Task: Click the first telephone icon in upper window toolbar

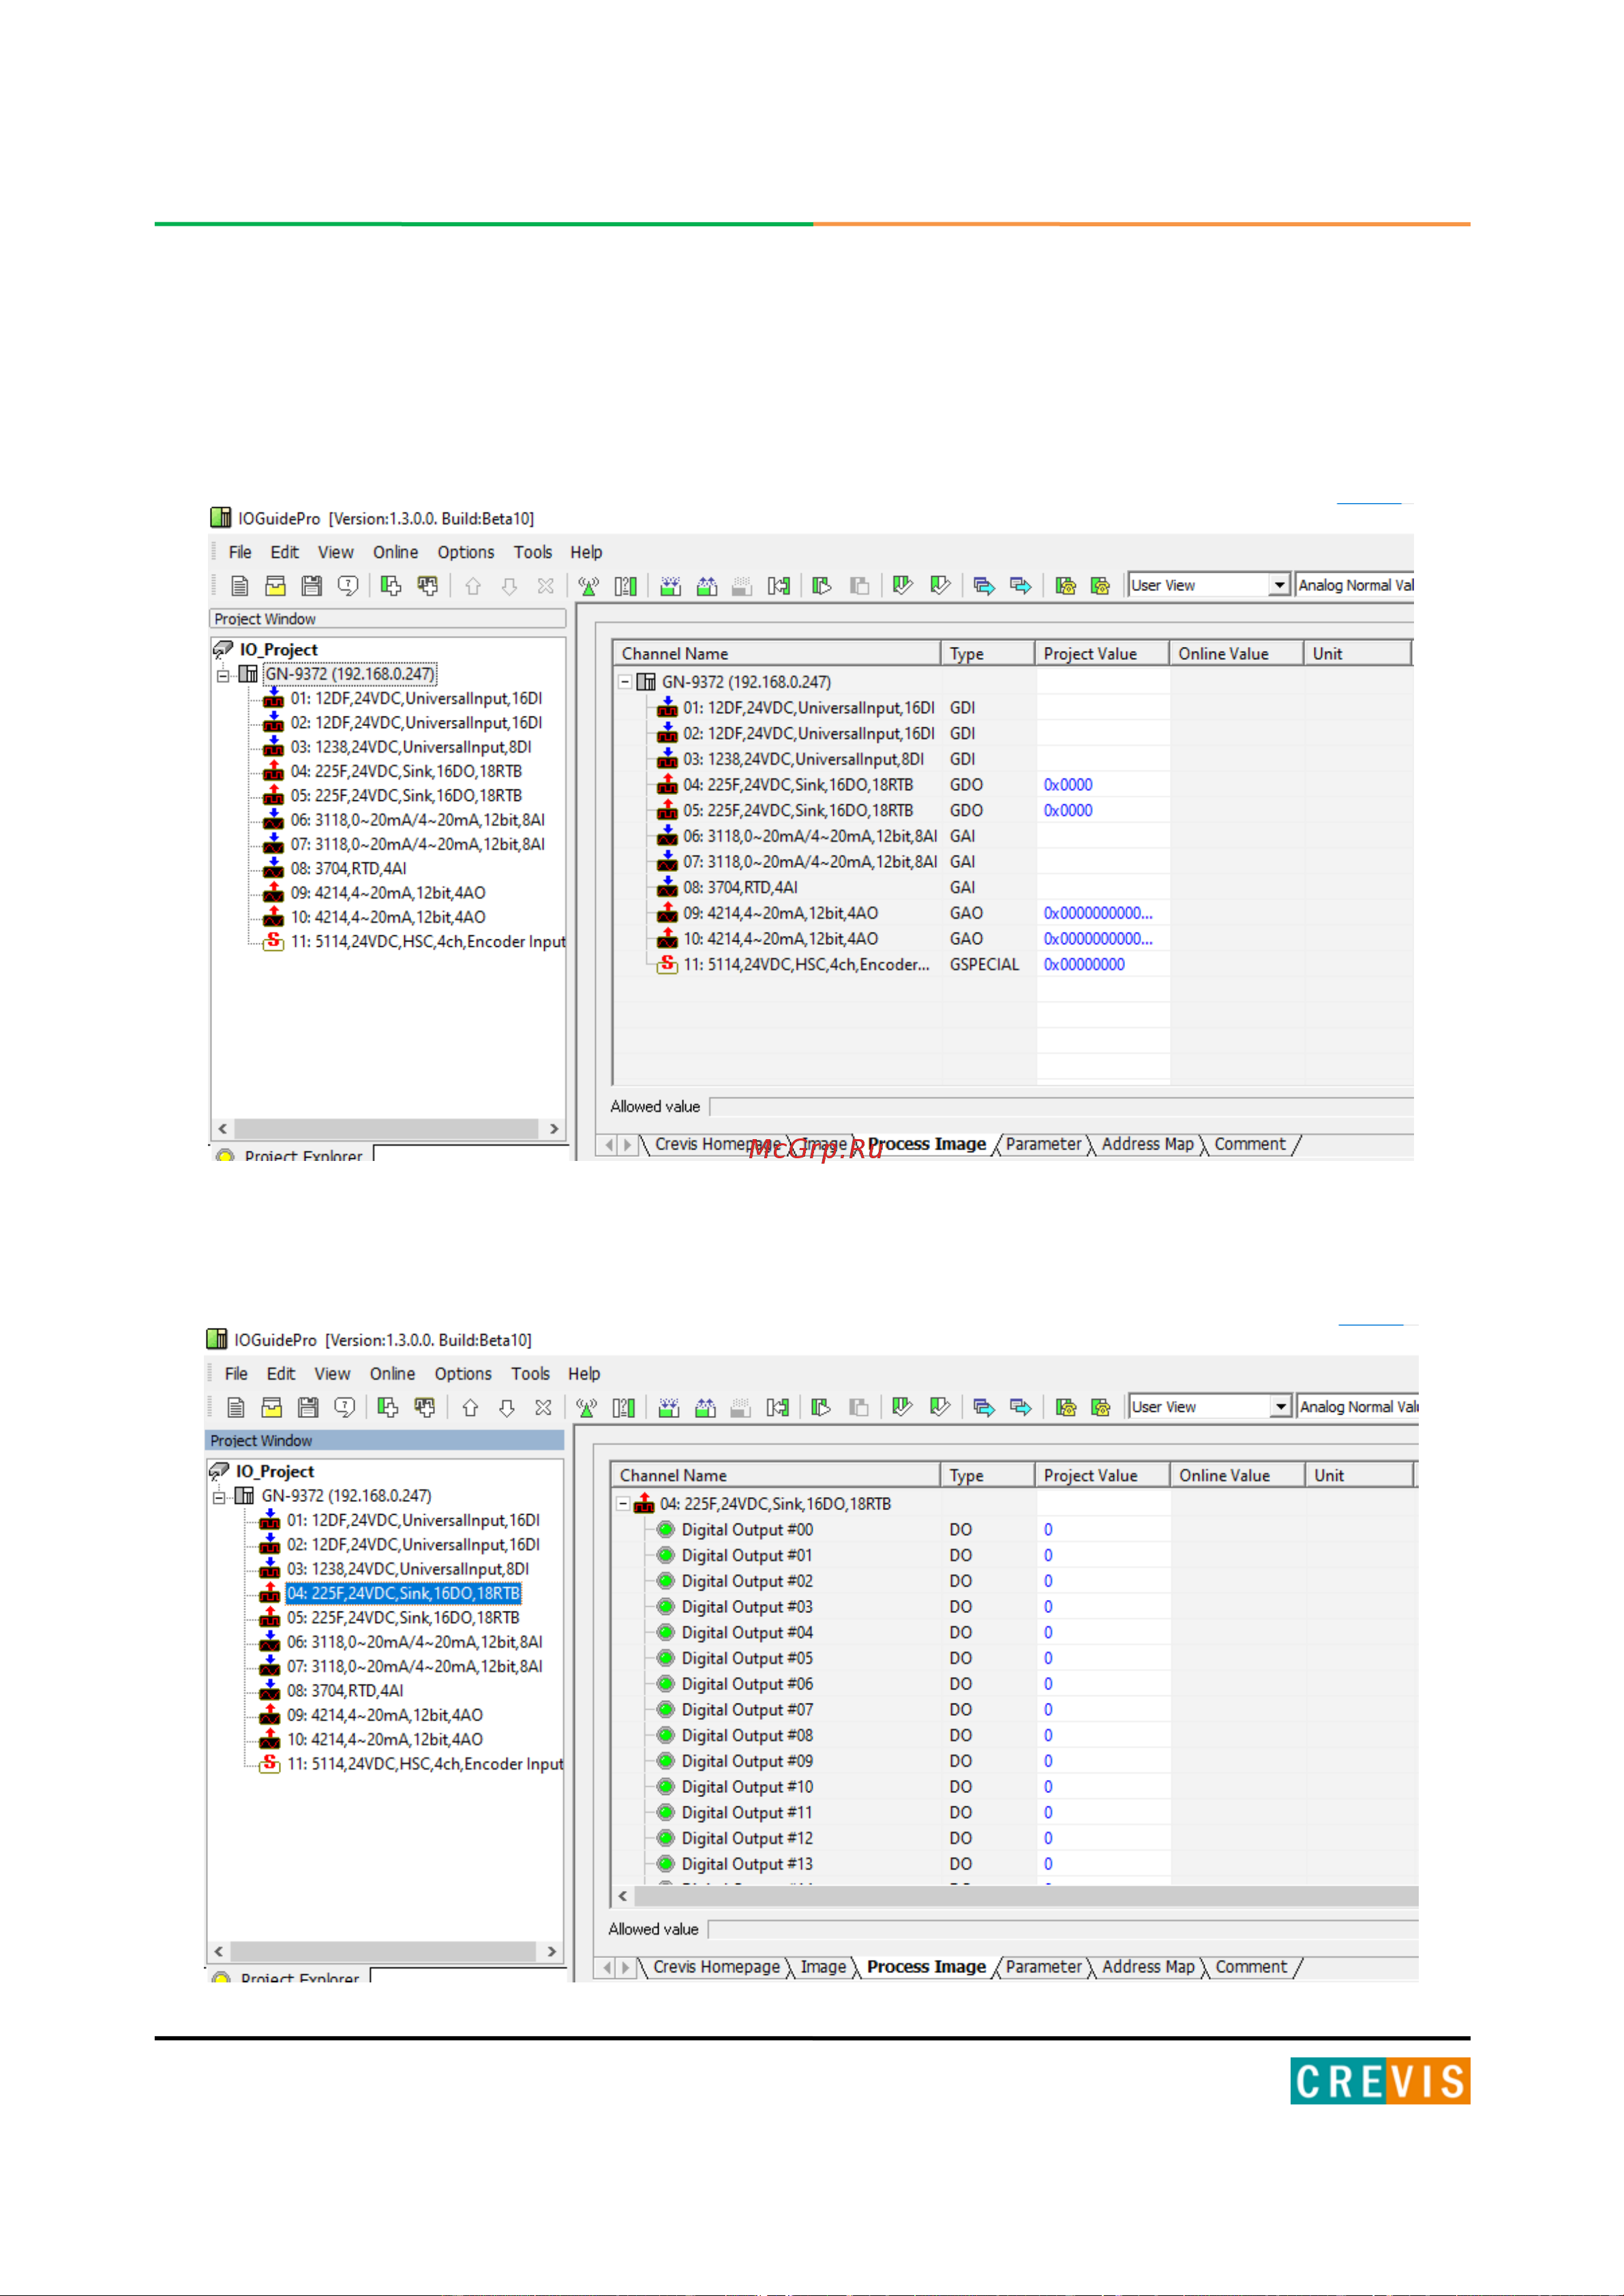Action: (1065, 586)
